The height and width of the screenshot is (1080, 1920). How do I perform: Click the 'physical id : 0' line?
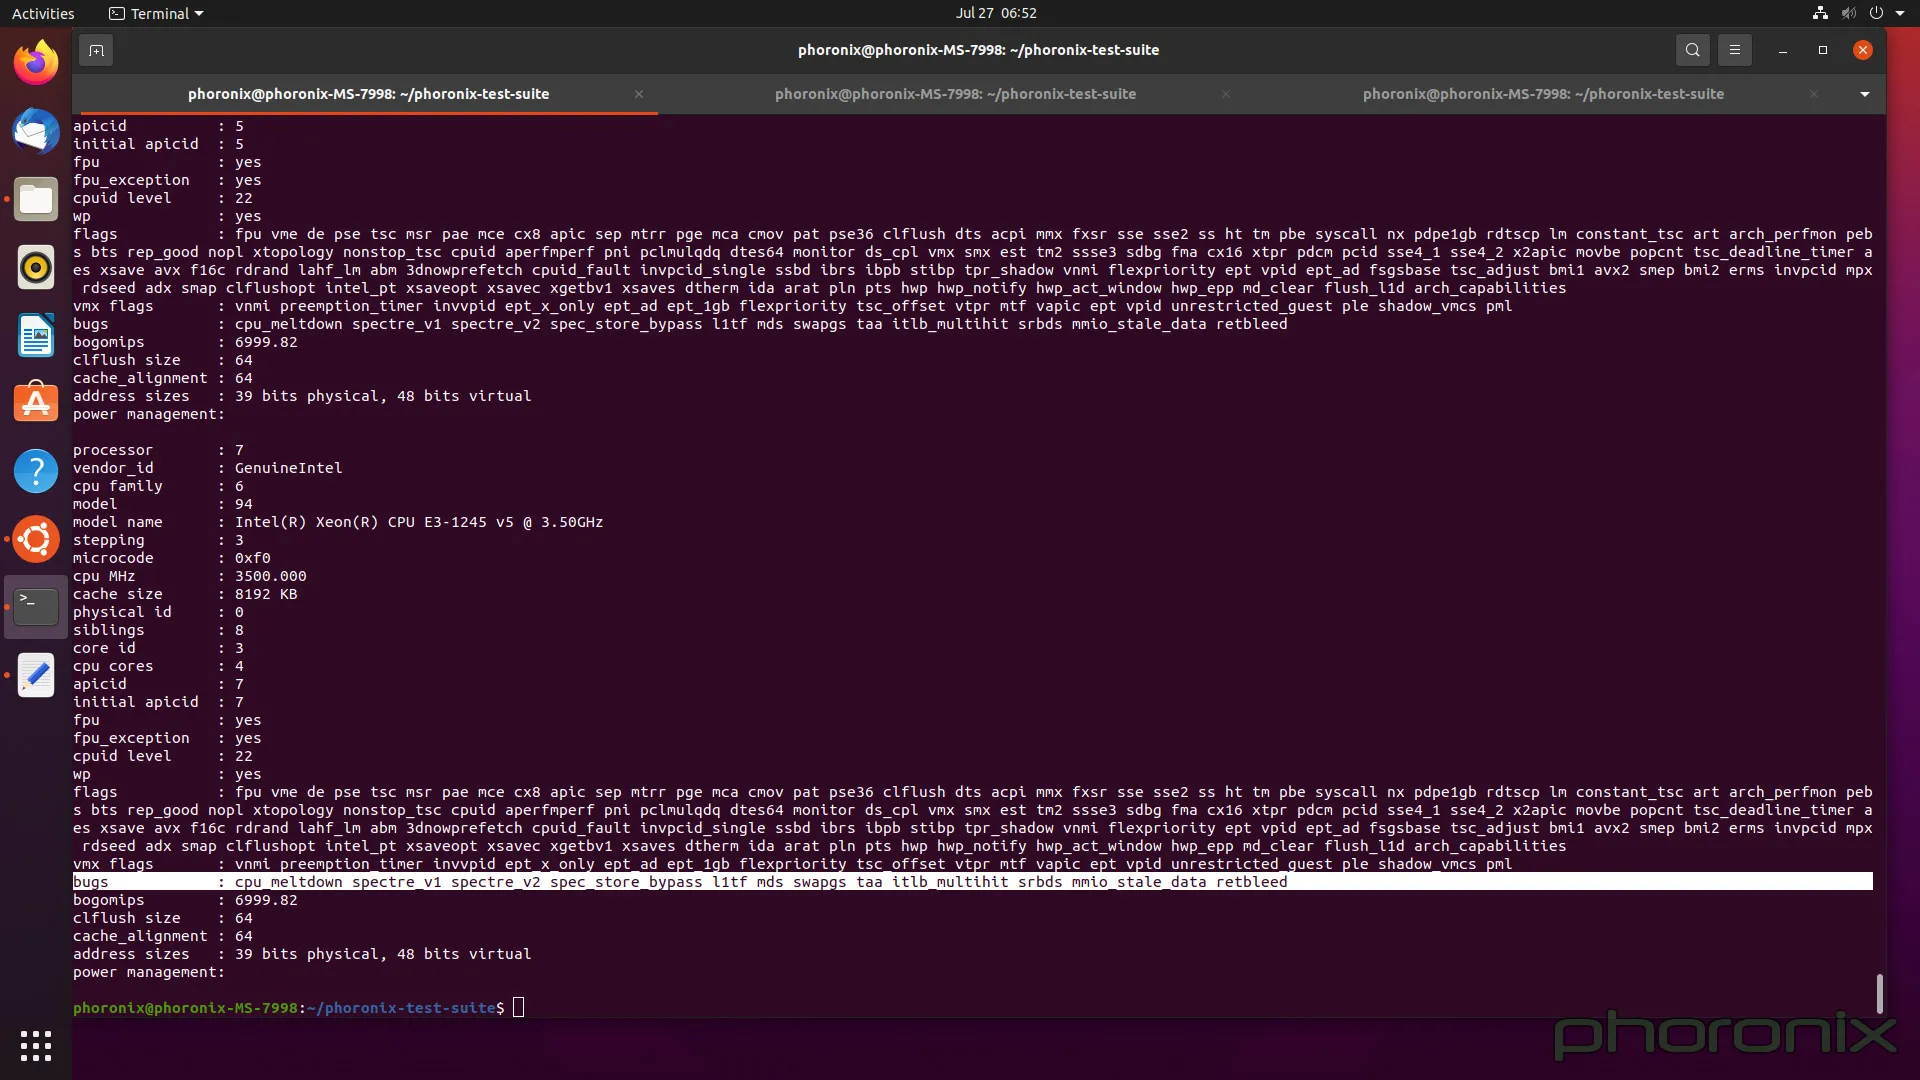(158, 612)
